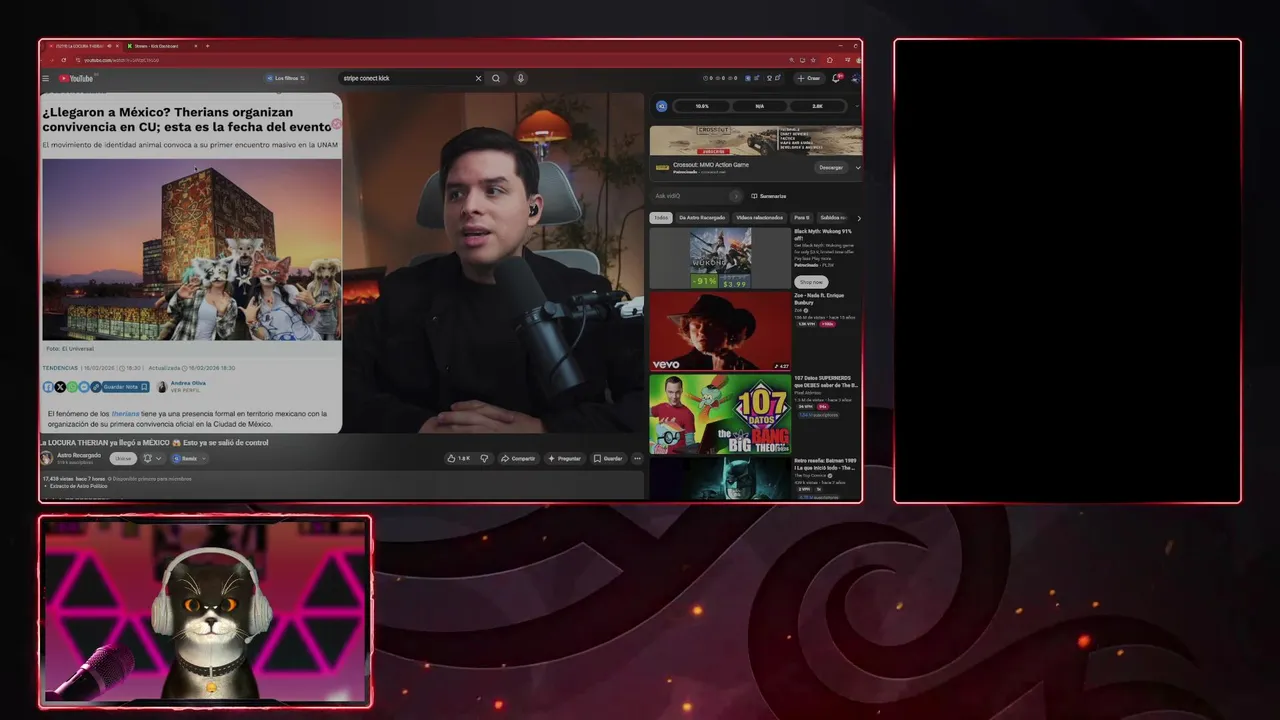
Task: Bookmark page with star icon
Action: pos(813,60)
